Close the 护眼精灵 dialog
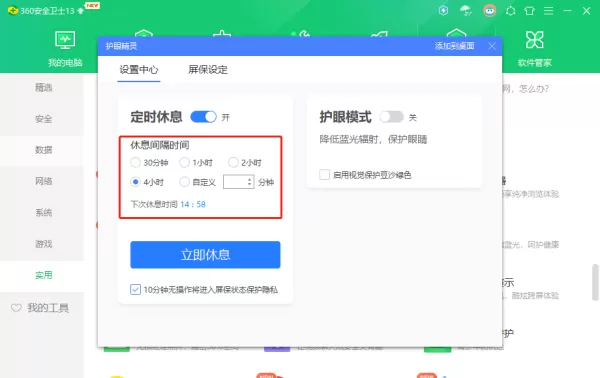 (492, 46)
